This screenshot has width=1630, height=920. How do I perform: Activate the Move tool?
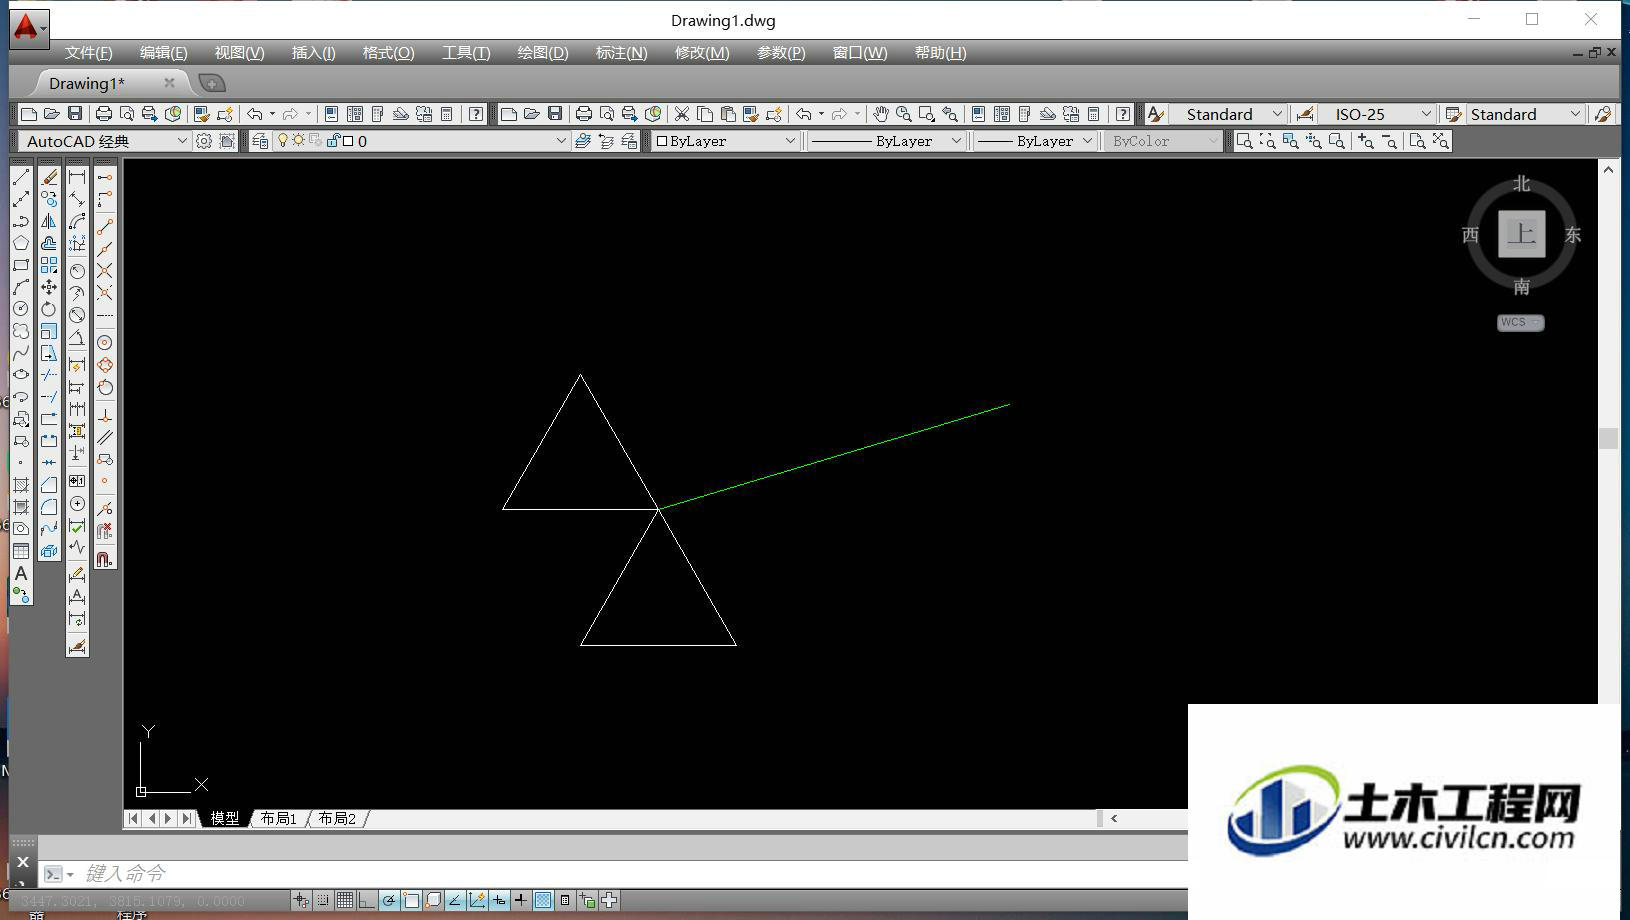49,287
